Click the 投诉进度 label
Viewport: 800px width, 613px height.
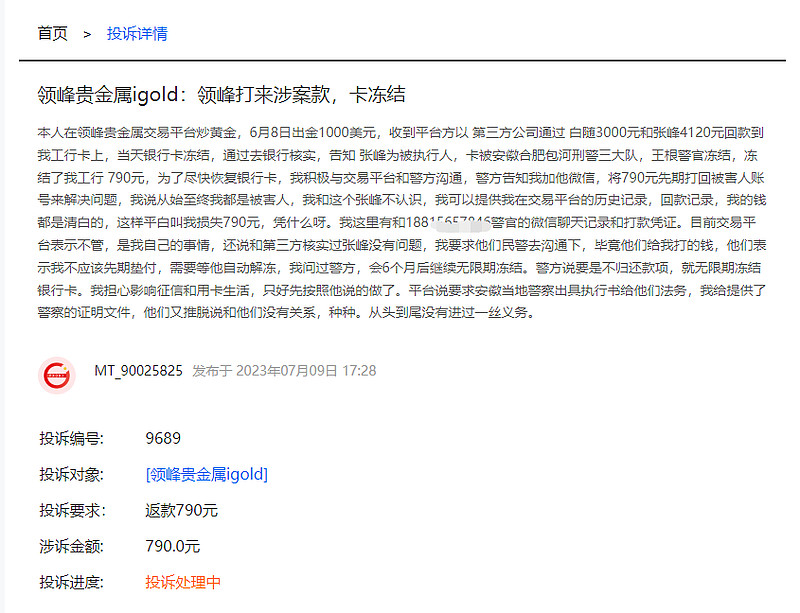coord(71,582)
